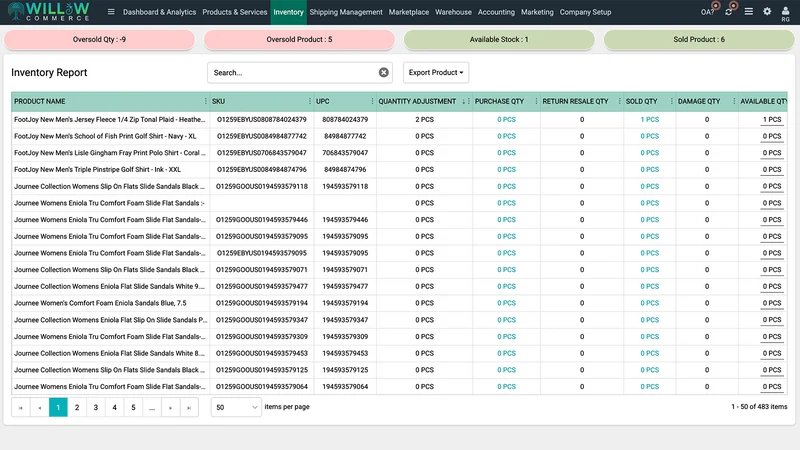This screenshot has height=450, width=800.
Task: Open SKU column options menu
Action: [x=310, y=101]
